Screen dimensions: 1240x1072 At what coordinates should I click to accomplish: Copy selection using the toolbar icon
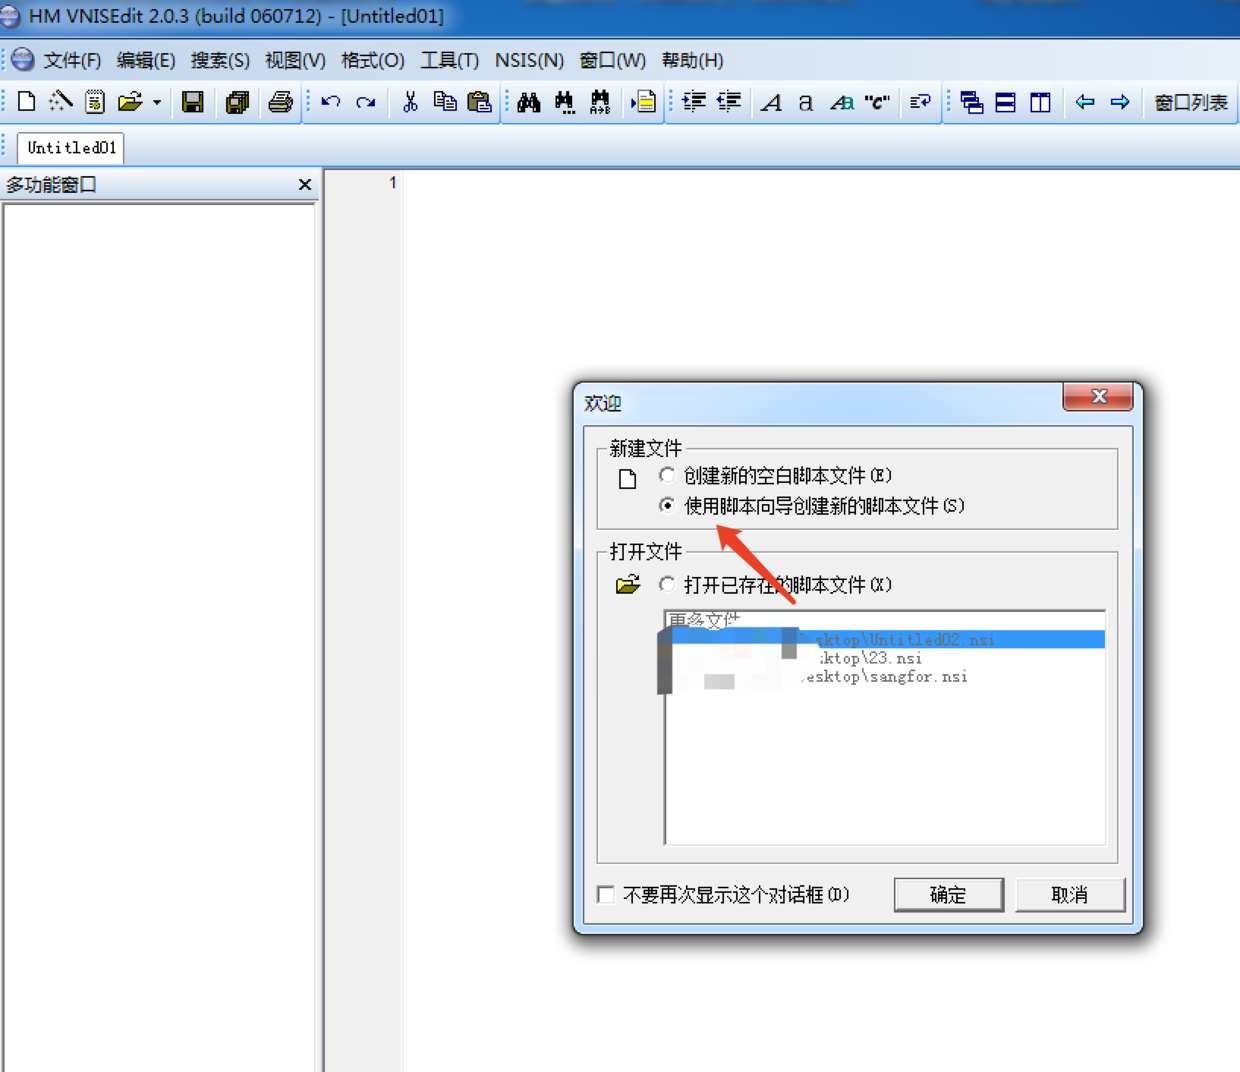click(x=445, y=101)
